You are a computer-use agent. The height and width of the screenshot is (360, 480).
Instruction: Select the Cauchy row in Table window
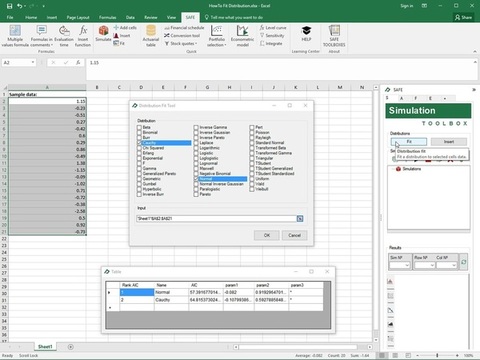pos(215,300)
